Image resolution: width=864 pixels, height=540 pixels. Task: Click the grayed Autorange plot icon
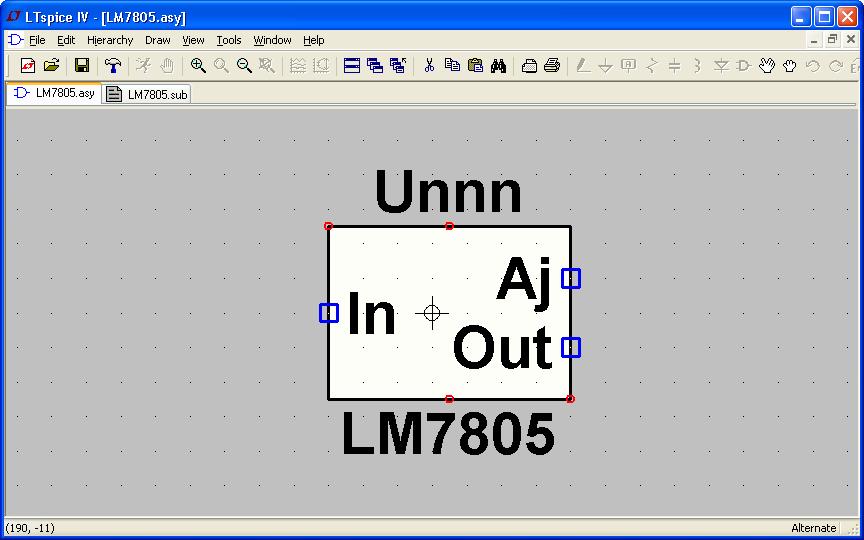tap(298, 66)
